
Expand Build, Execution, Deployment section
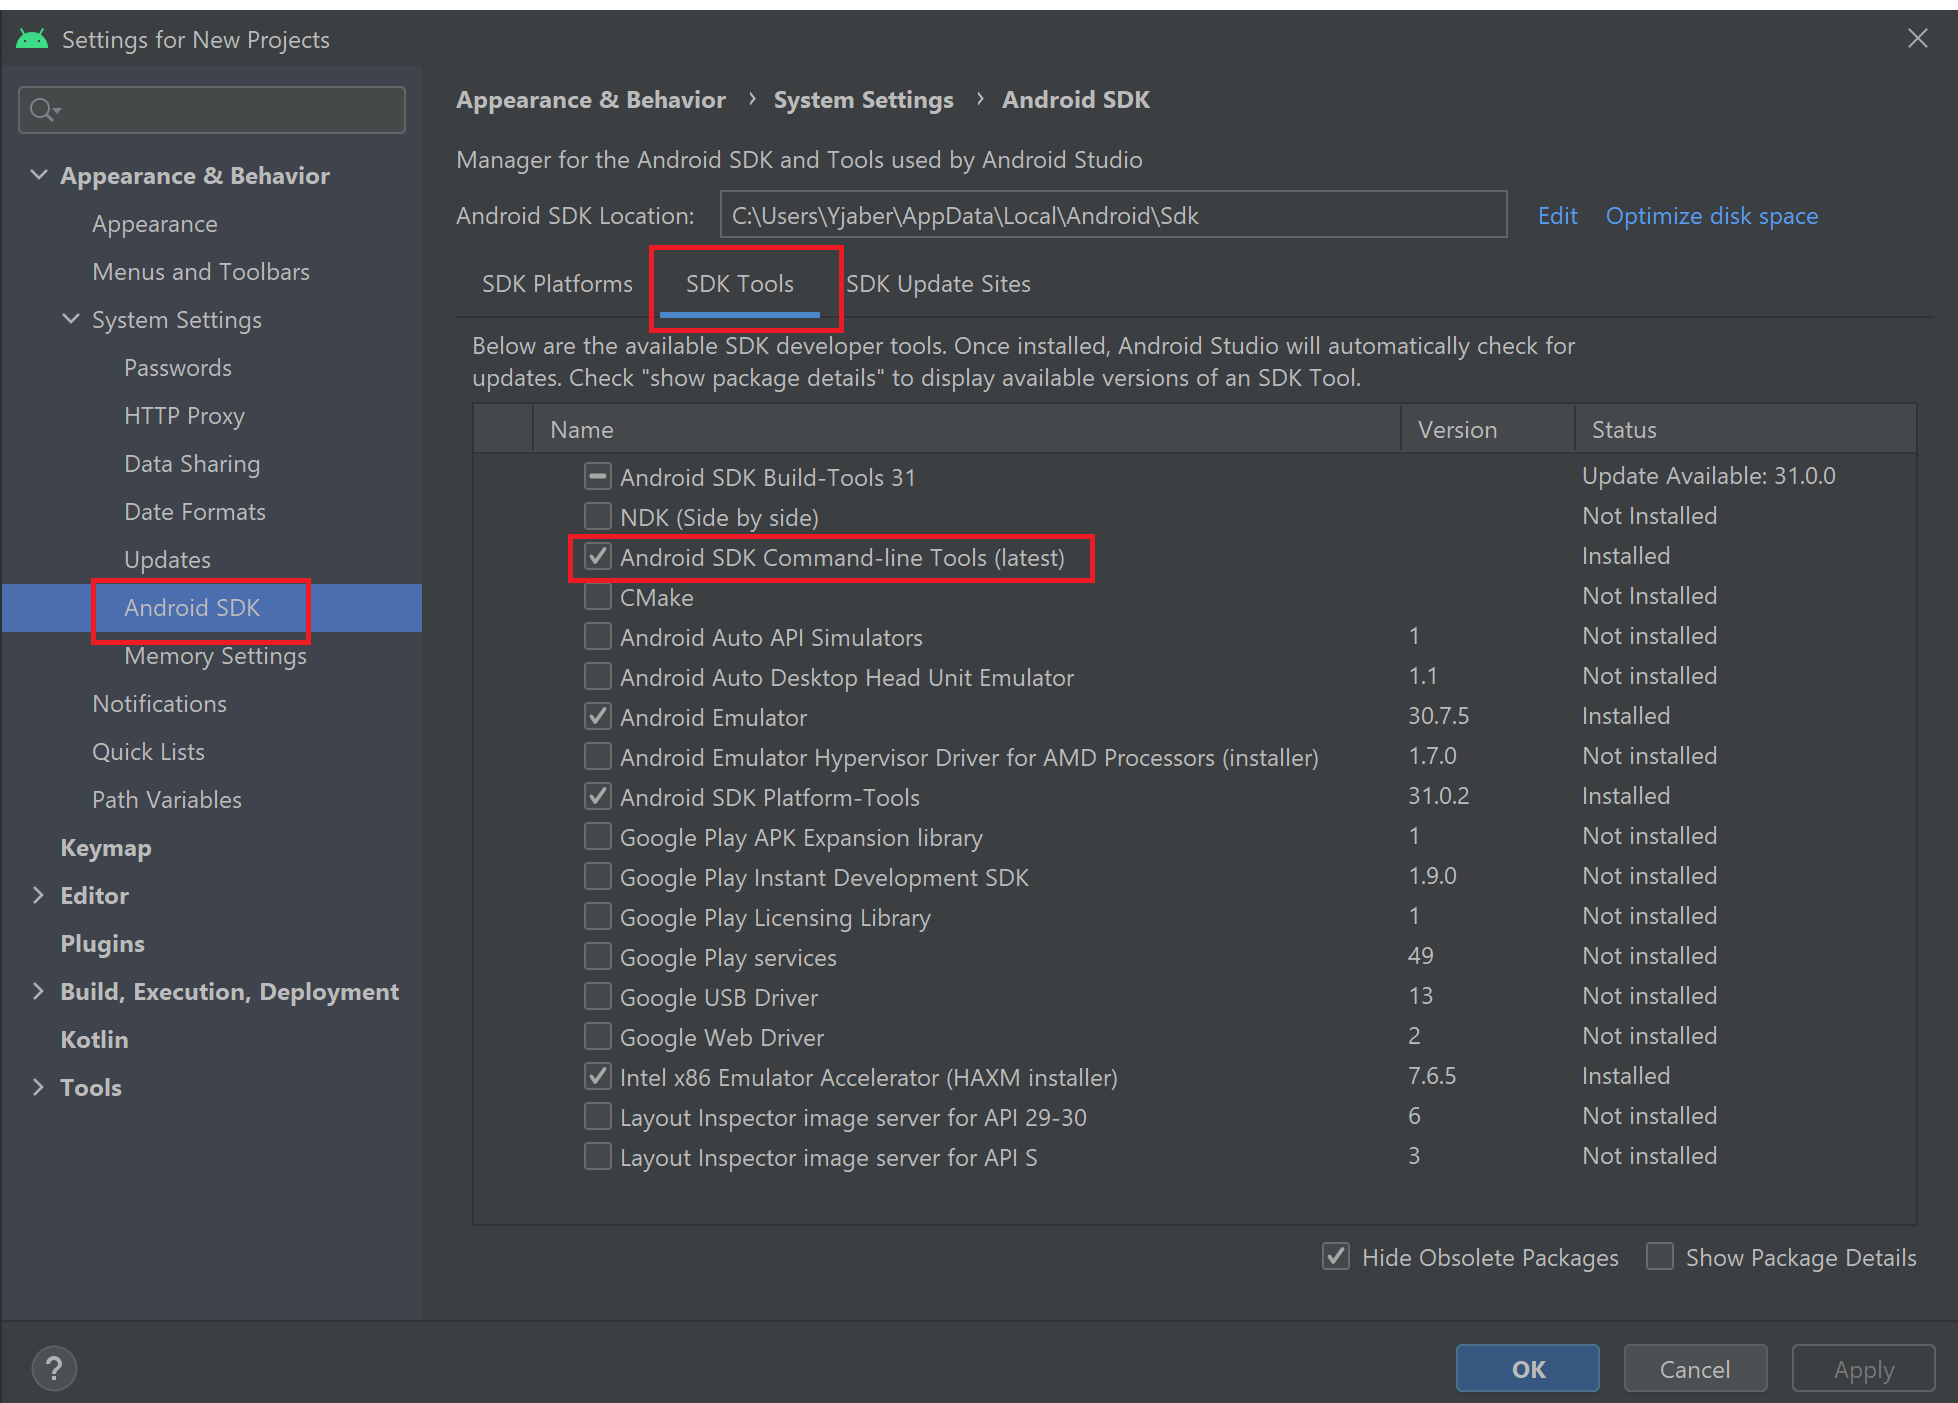pos(39,991)
